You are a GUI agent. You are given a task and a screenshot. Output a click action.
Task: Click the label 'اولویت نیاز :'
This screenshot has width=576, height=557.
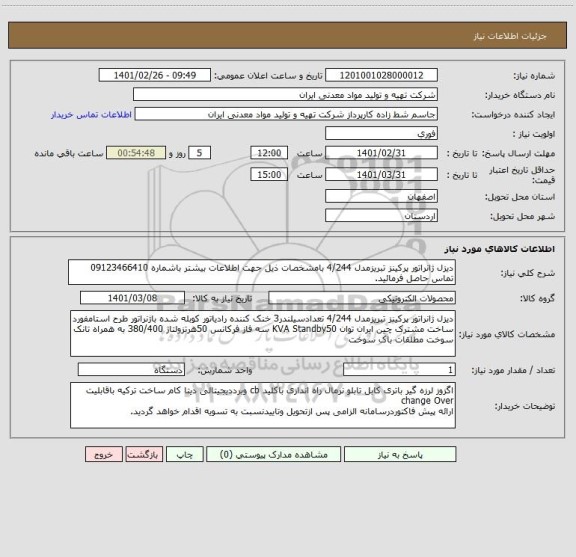tap(533, 134)
